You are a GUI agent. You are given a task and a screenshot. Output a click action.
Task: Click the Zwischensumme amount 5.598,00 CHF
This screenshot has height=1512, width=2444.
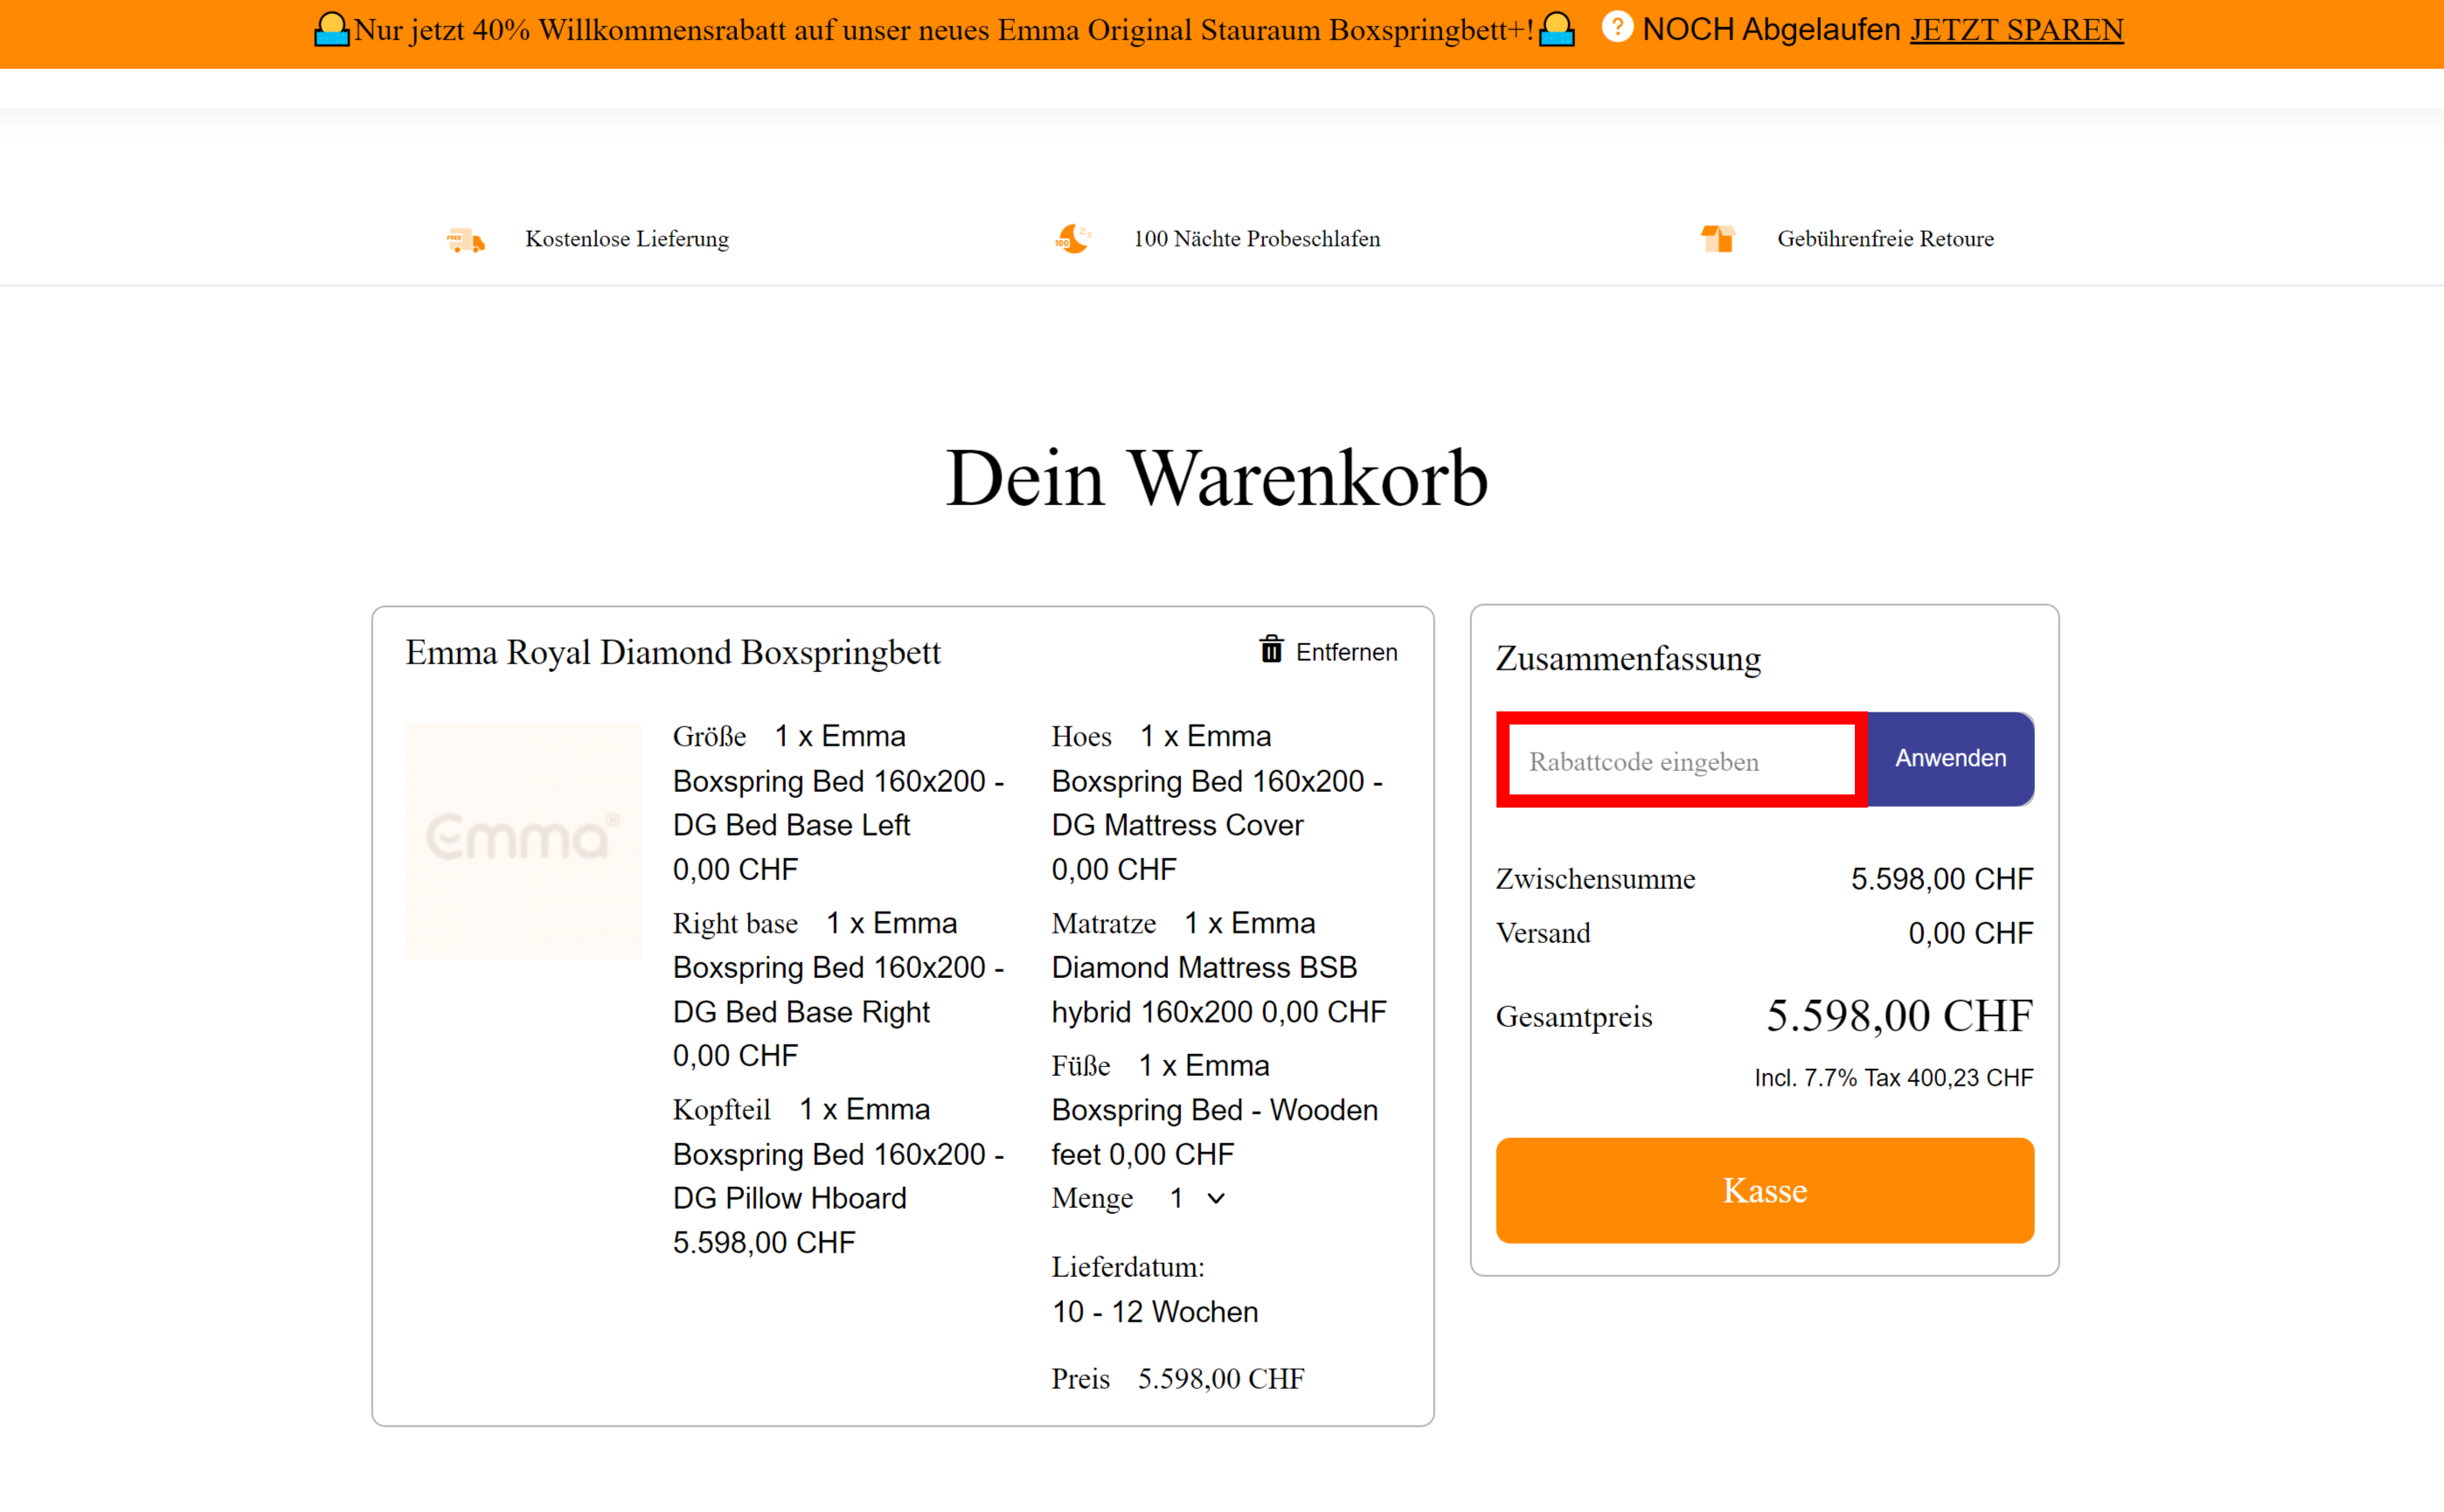(1941, 879)
